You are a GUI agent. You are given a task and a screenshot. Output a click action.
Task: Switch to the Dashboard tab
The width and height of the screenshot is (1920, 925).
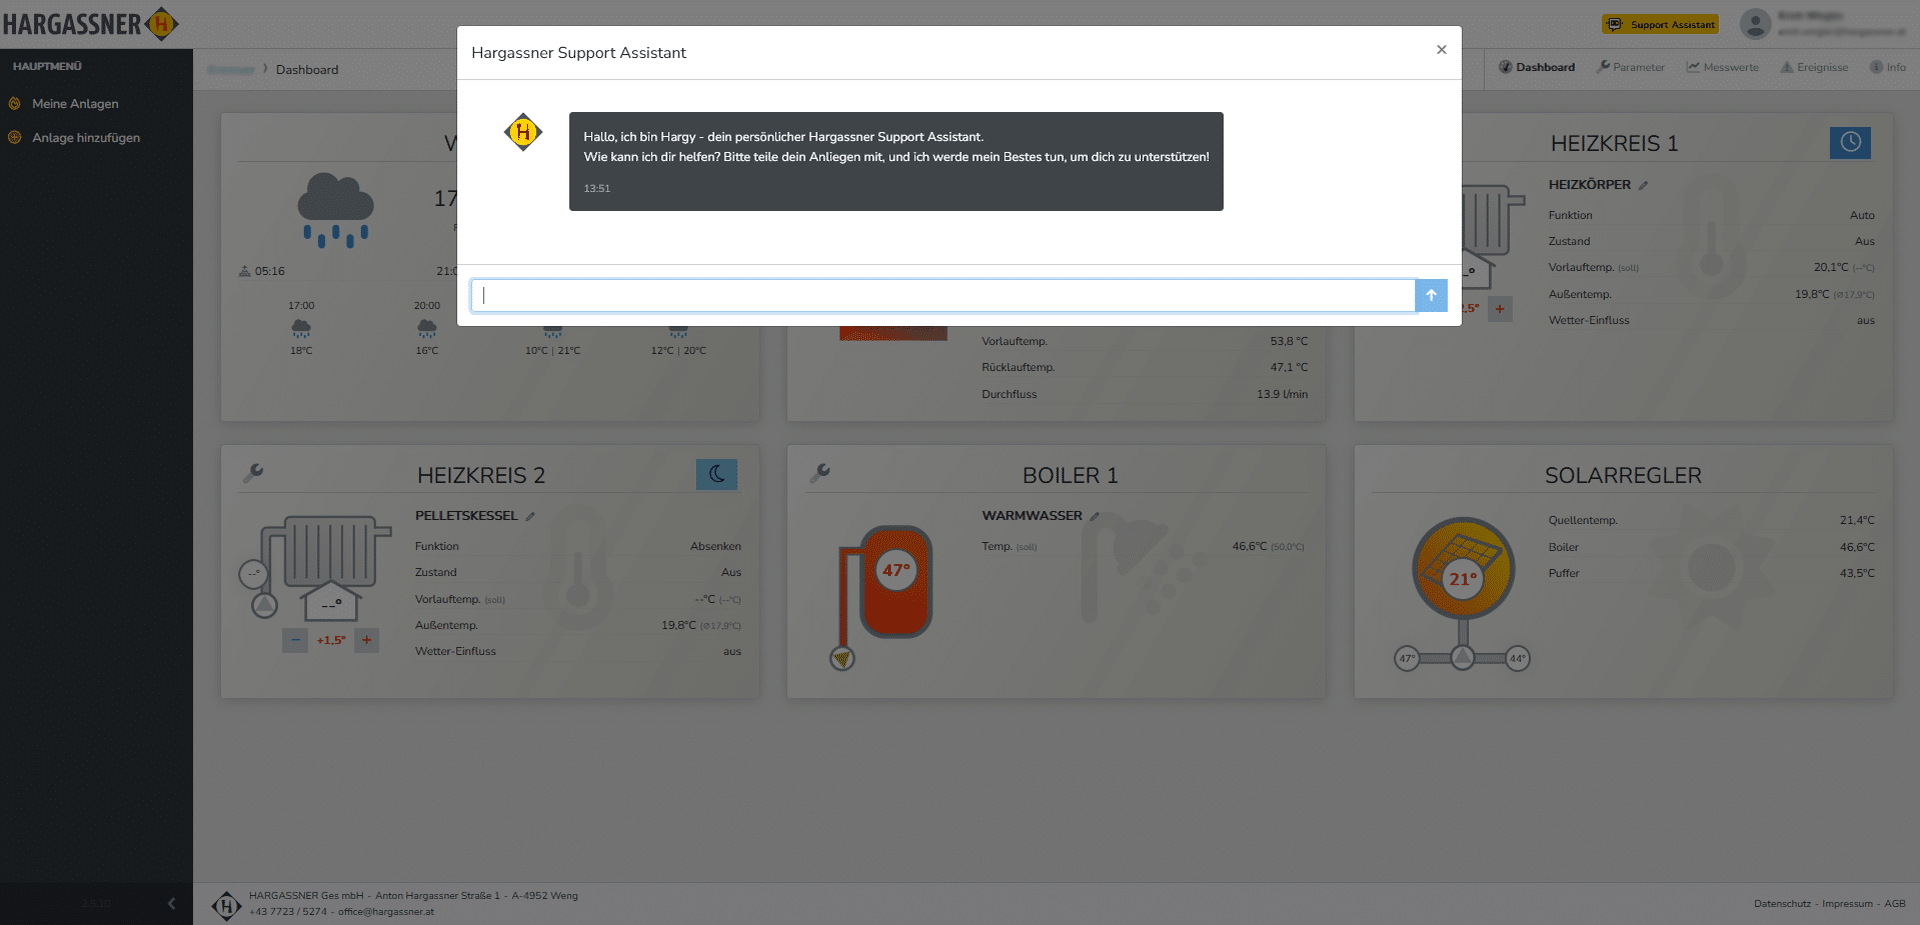click(x=1536, y=67)
